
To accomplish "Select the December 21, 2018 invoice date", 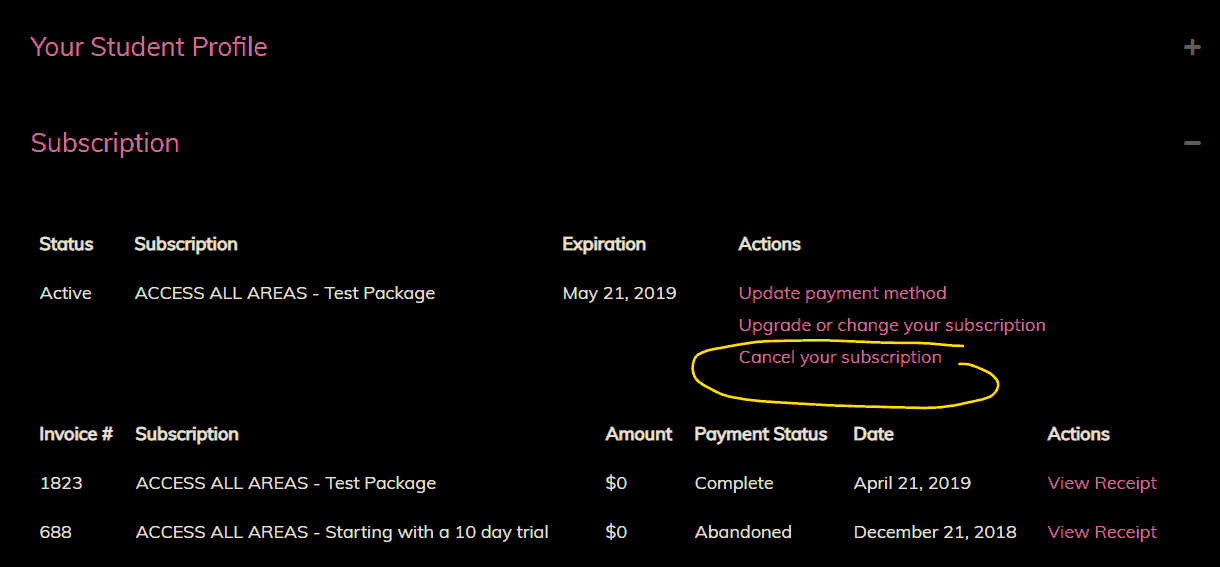I will pos(935,532).
